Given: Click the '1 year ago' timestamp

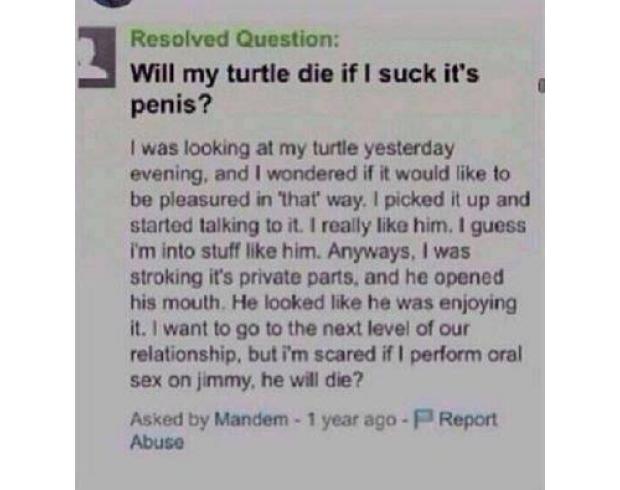Looking at the screenshot, I should (352, 420).
